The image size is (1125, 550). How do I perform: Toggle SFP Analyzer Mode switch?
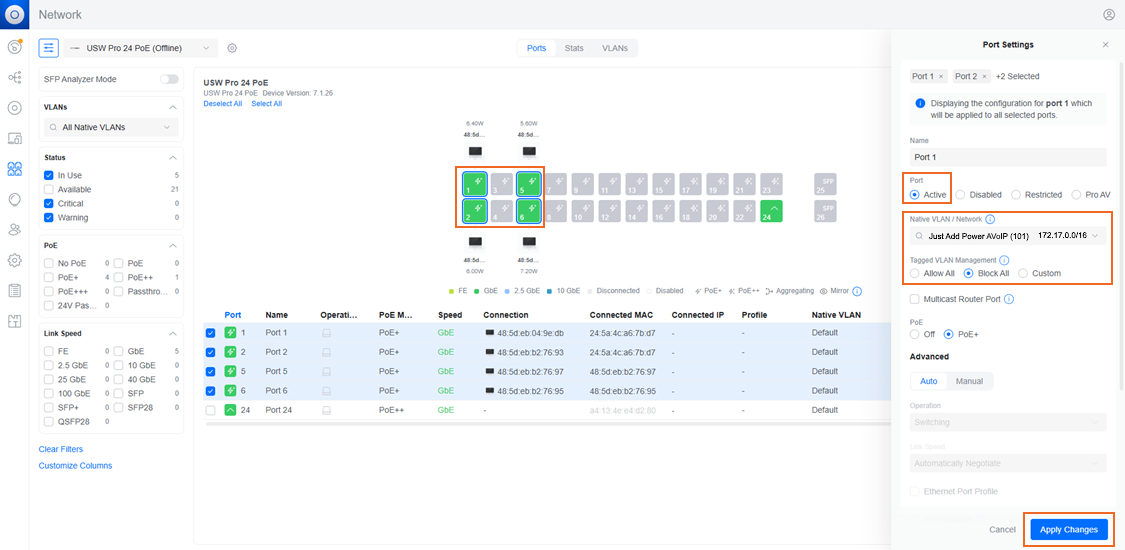click(x=169, y=79)
